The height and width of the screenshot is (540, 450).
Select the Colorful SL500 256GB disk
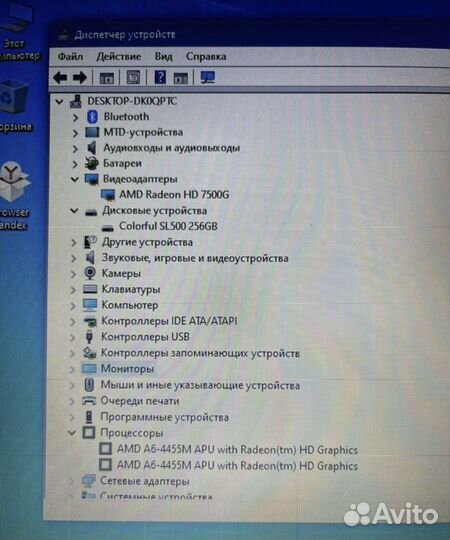click(x=168, y=227)
